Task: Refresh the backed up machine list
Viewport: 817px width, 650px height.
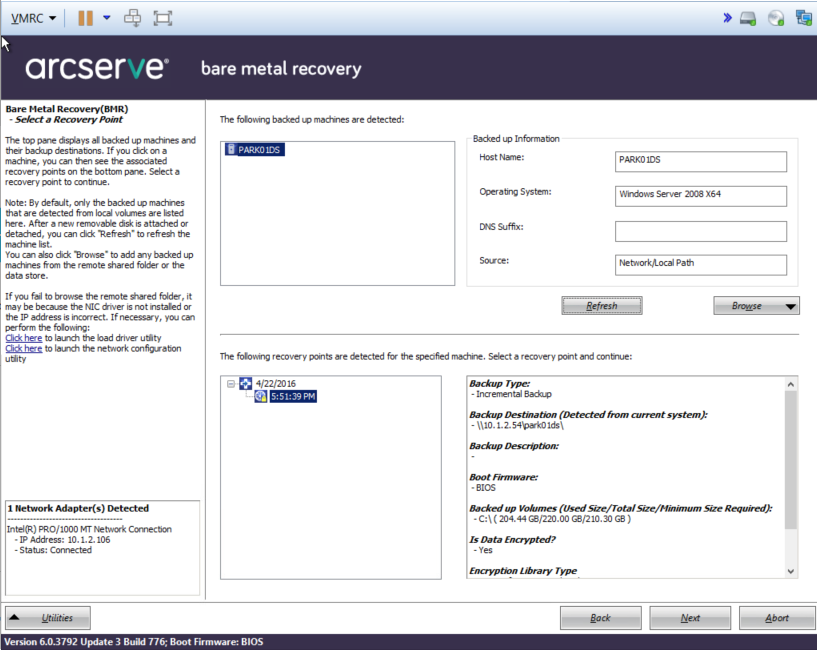Action: pyautogui.click(x=602, y=305)
